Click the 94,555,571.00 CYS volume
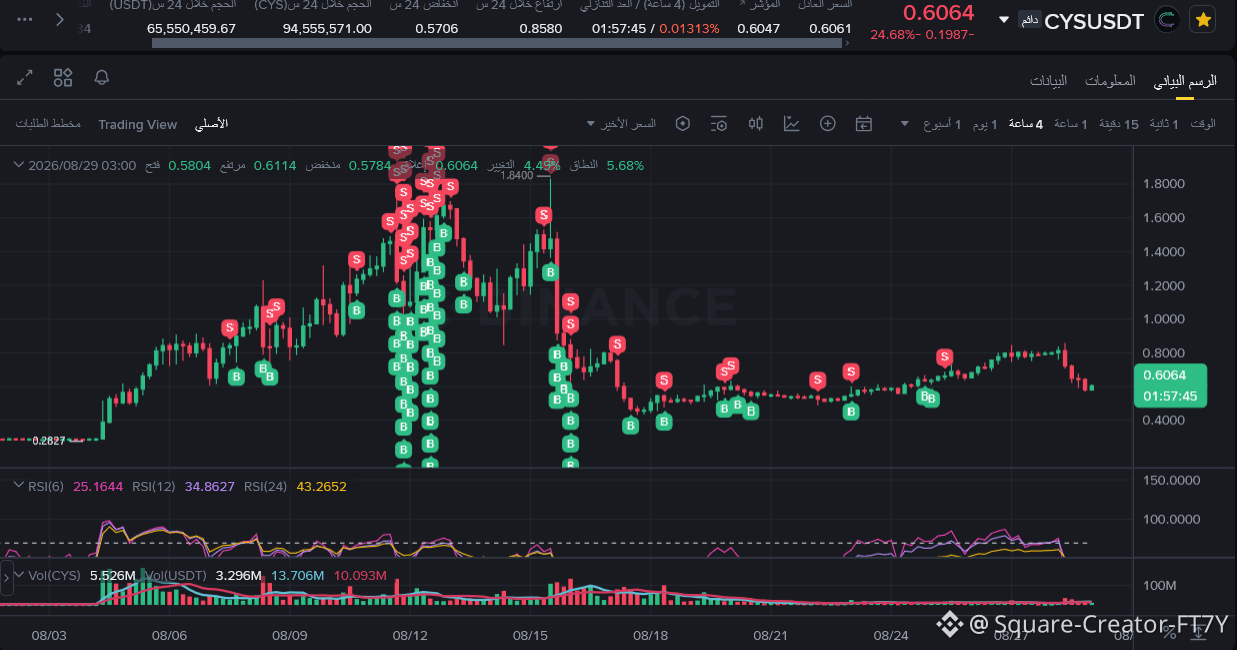This screenshot has width=1237, height=650. (x=327, y=28)
